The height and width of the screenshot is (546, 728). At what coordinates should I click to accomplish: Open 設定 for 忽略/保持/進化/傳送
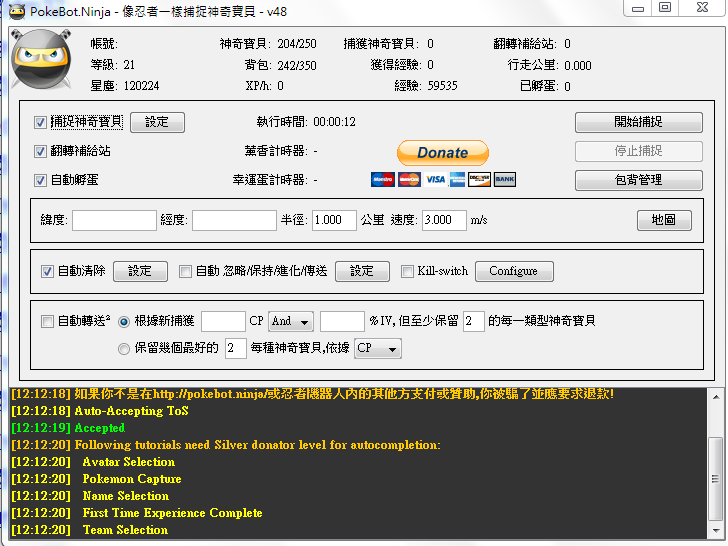click(x=362, y=271)
